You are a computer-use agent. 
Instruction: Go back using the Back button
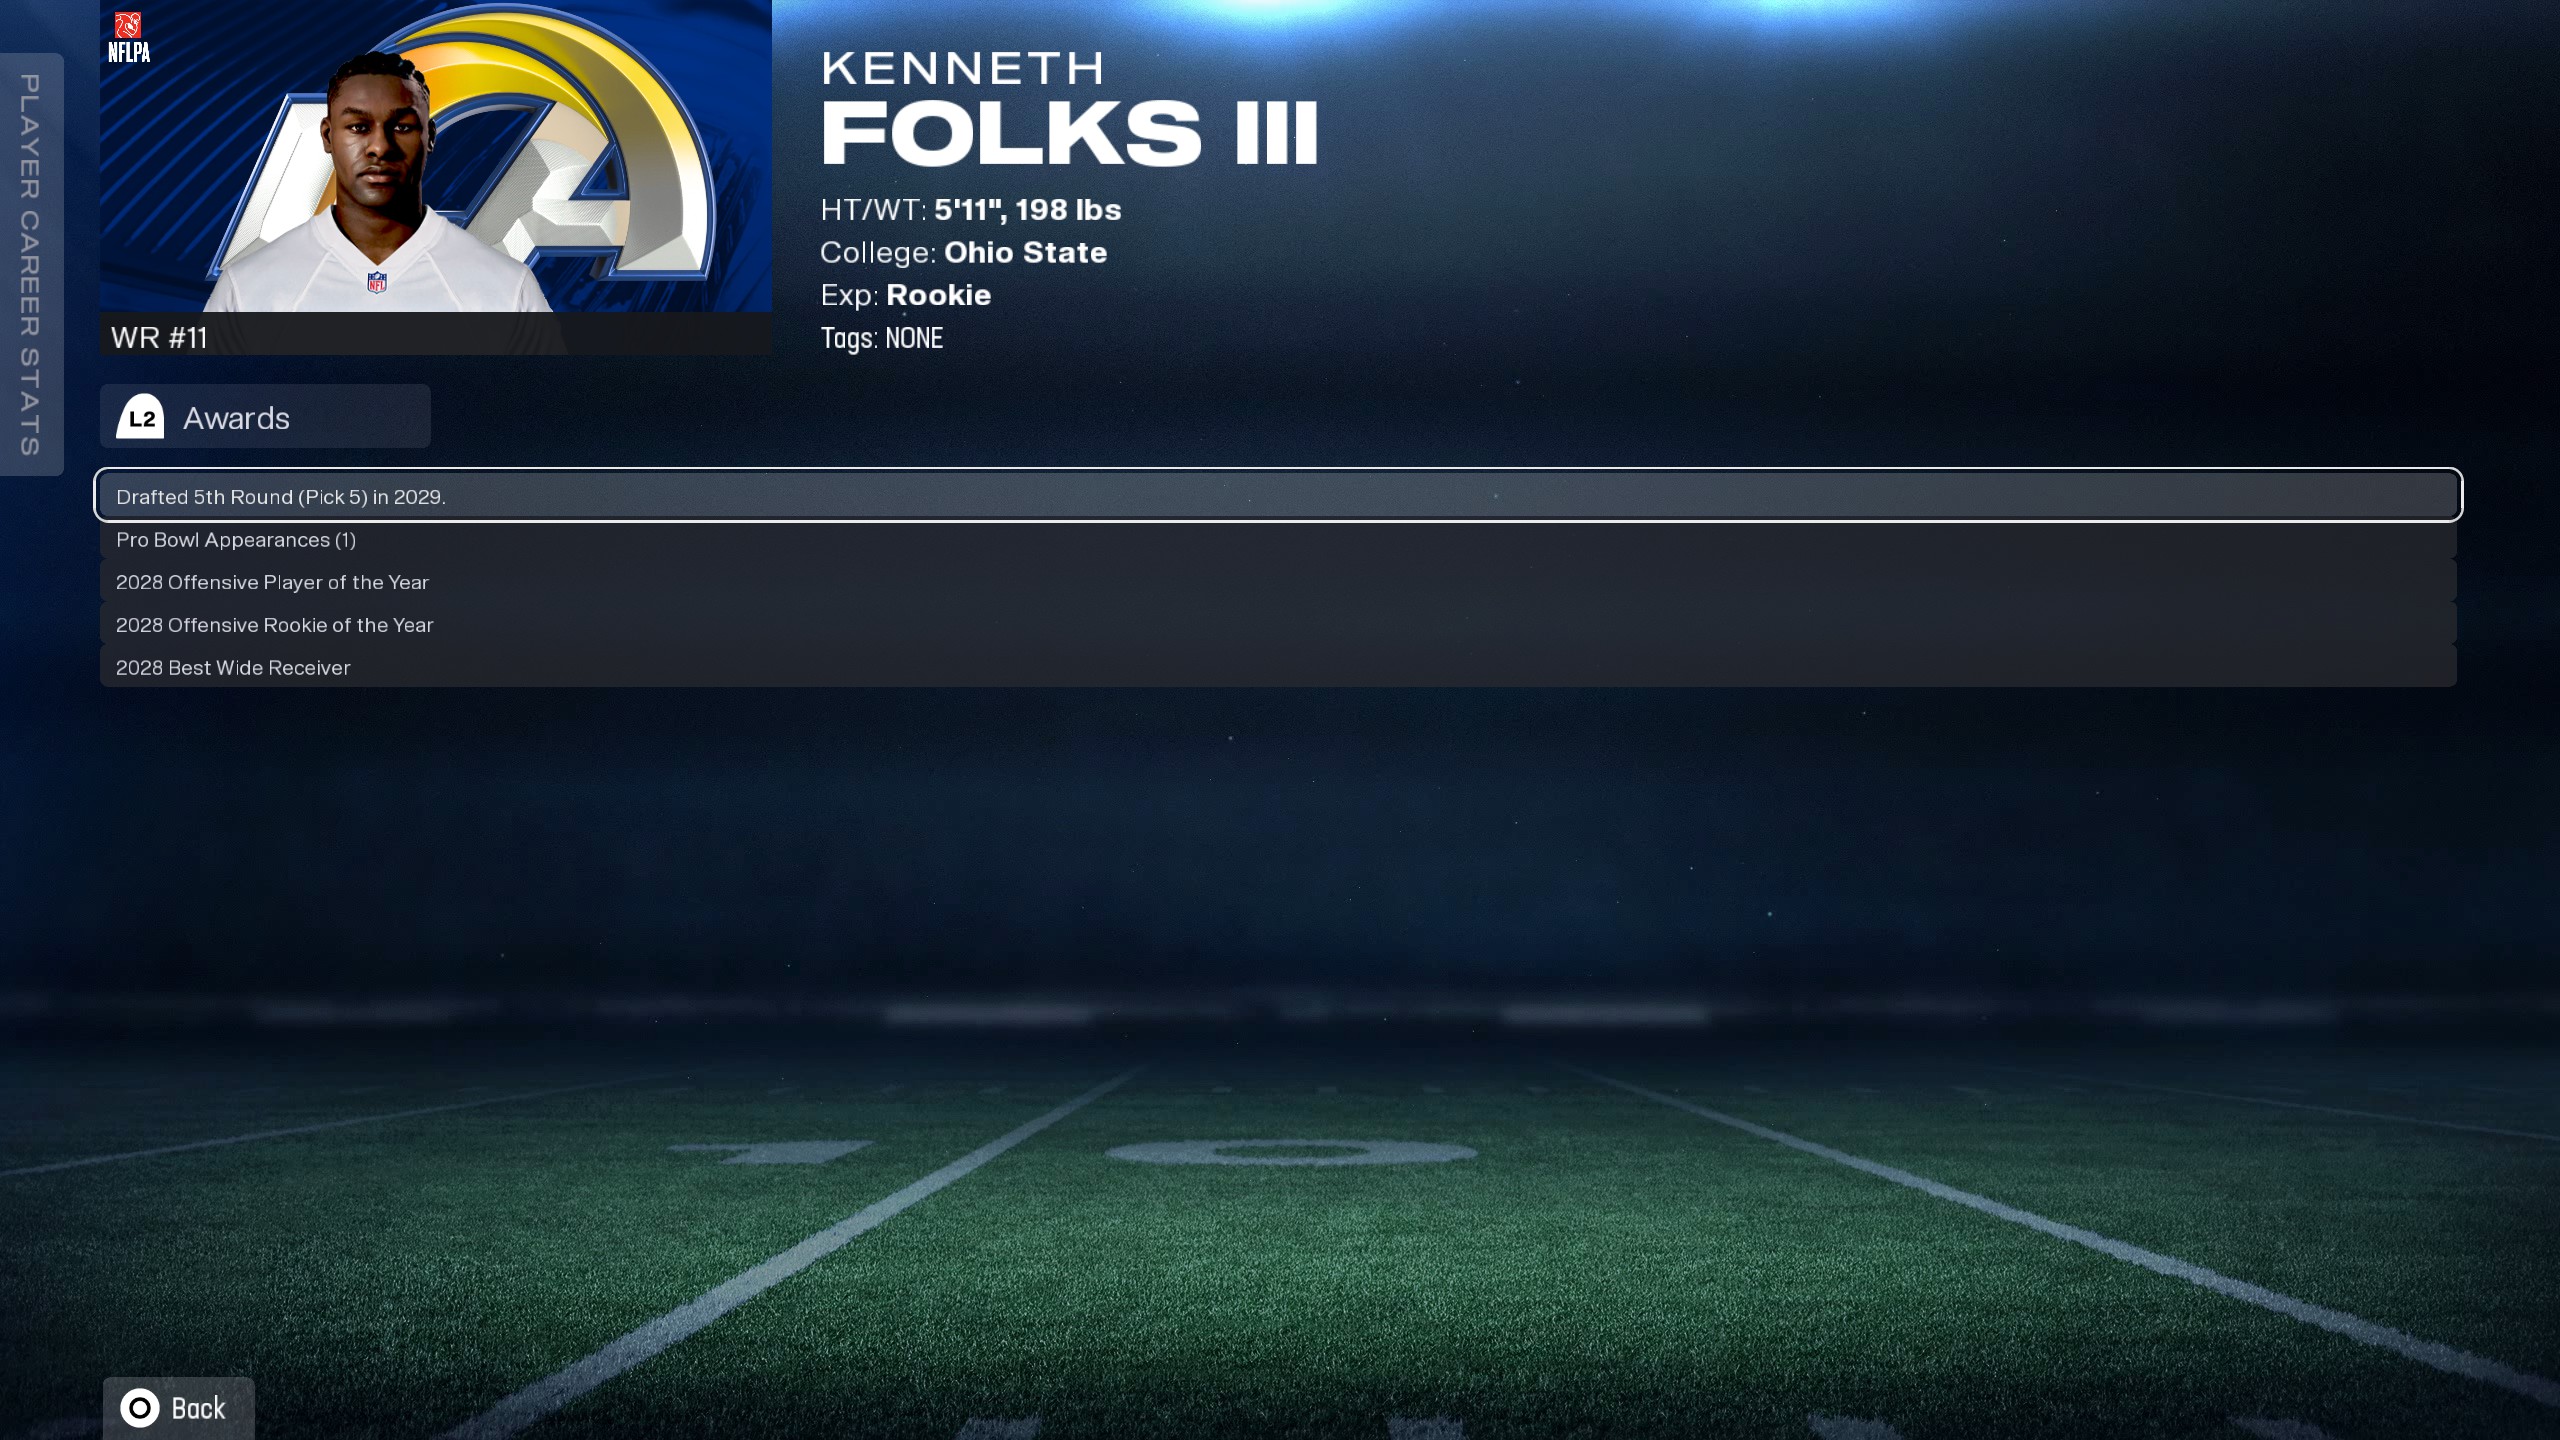(178, 1408)
